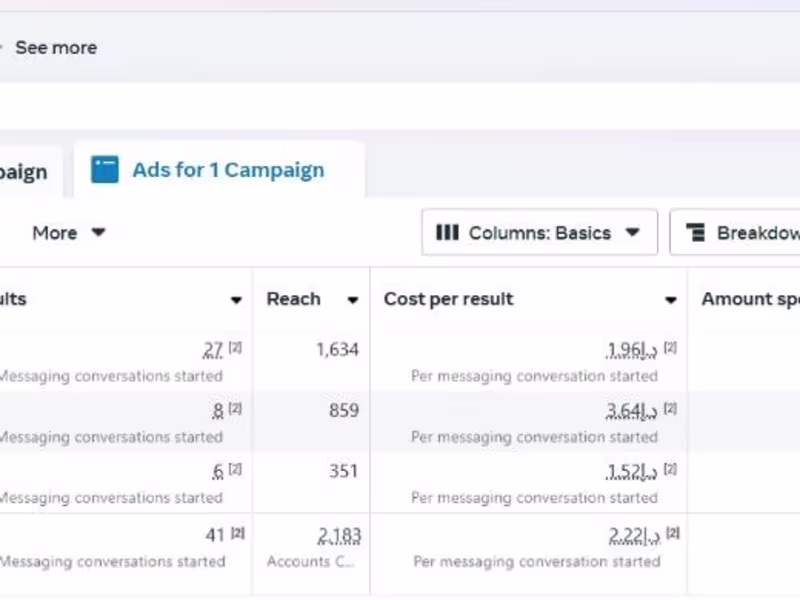Open the Reach column sort dropdown
The width and height of the screenshot is (800, 600).
[x=352, y=299]
